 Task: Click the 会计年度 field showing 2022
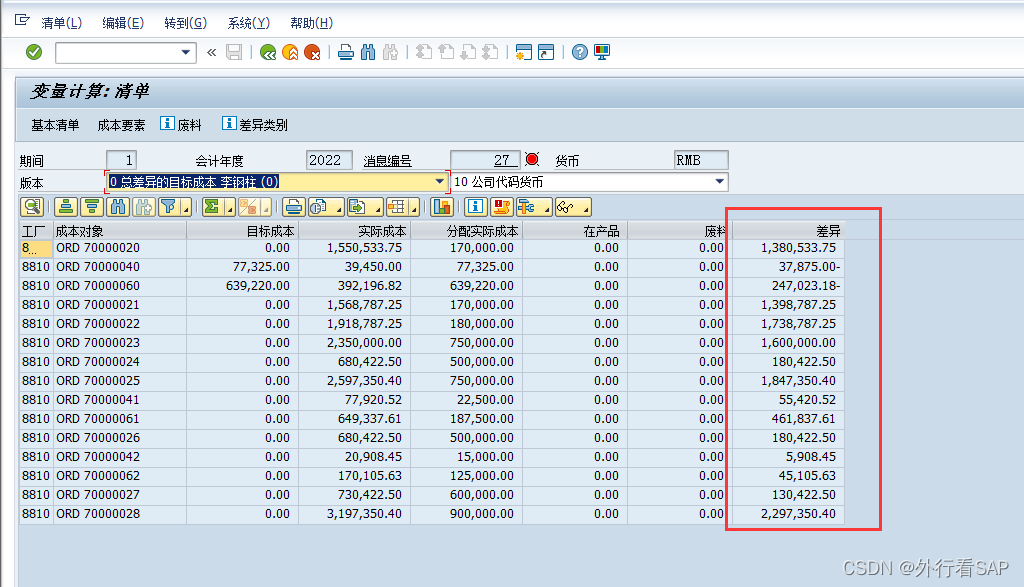(x=329, y=160)
